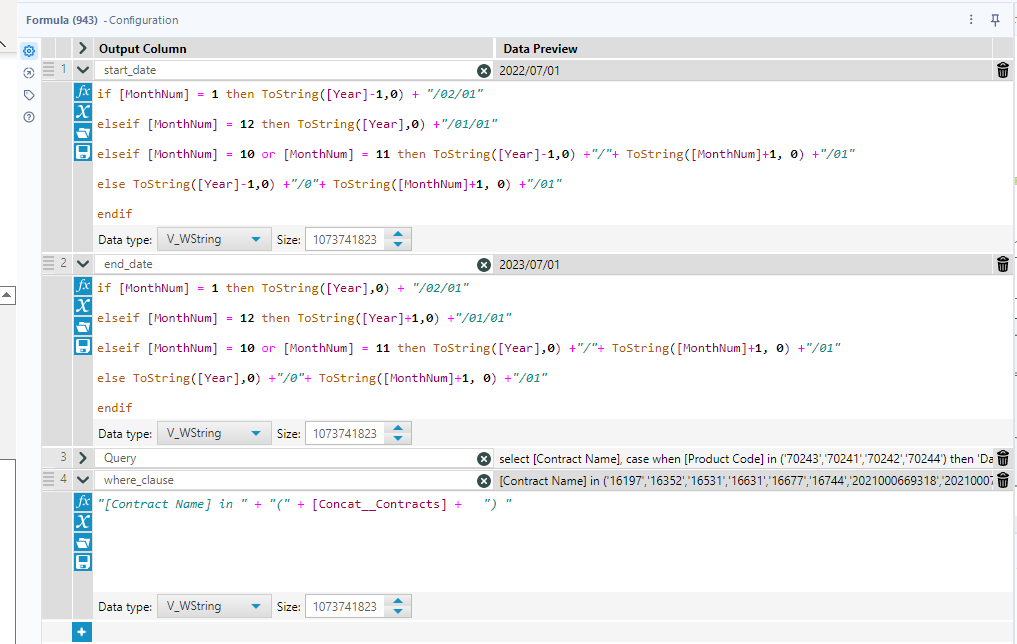Click the Output Column header chevron
Image resolution: width=1017 pixels, height=644 pixels.
(81, 48)
